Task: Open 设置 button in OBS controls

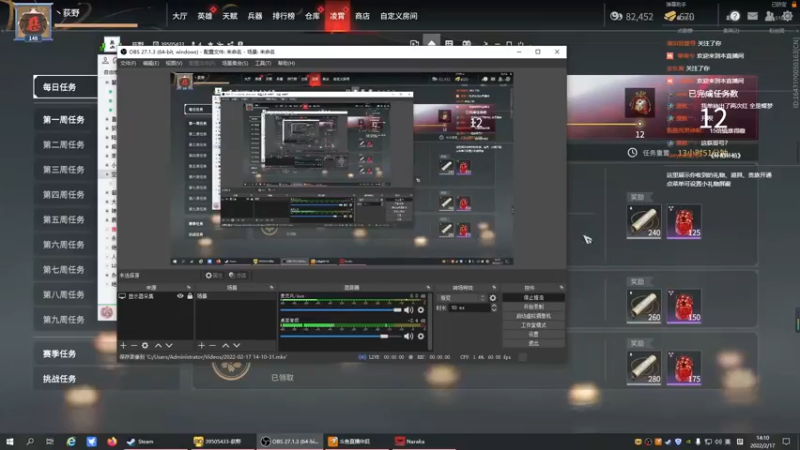Action: pyautogui.click(x=533, y=334)
